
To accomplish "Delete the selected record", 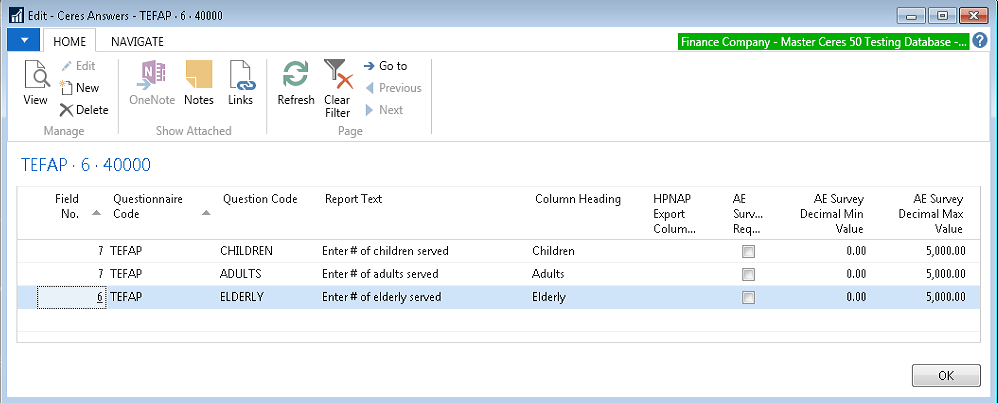I will click(83, 110).
